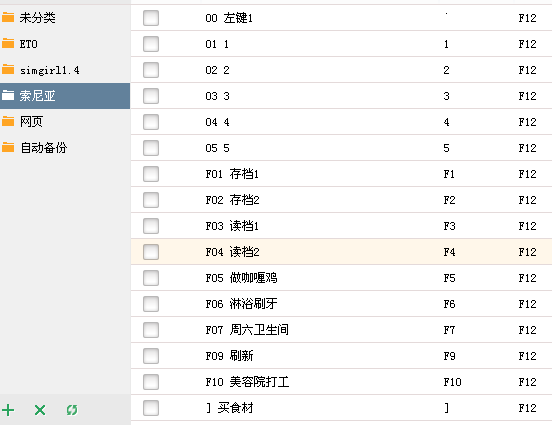Select the F09 刷新 script name
This screenshot has width=552, height=425.
229,356
